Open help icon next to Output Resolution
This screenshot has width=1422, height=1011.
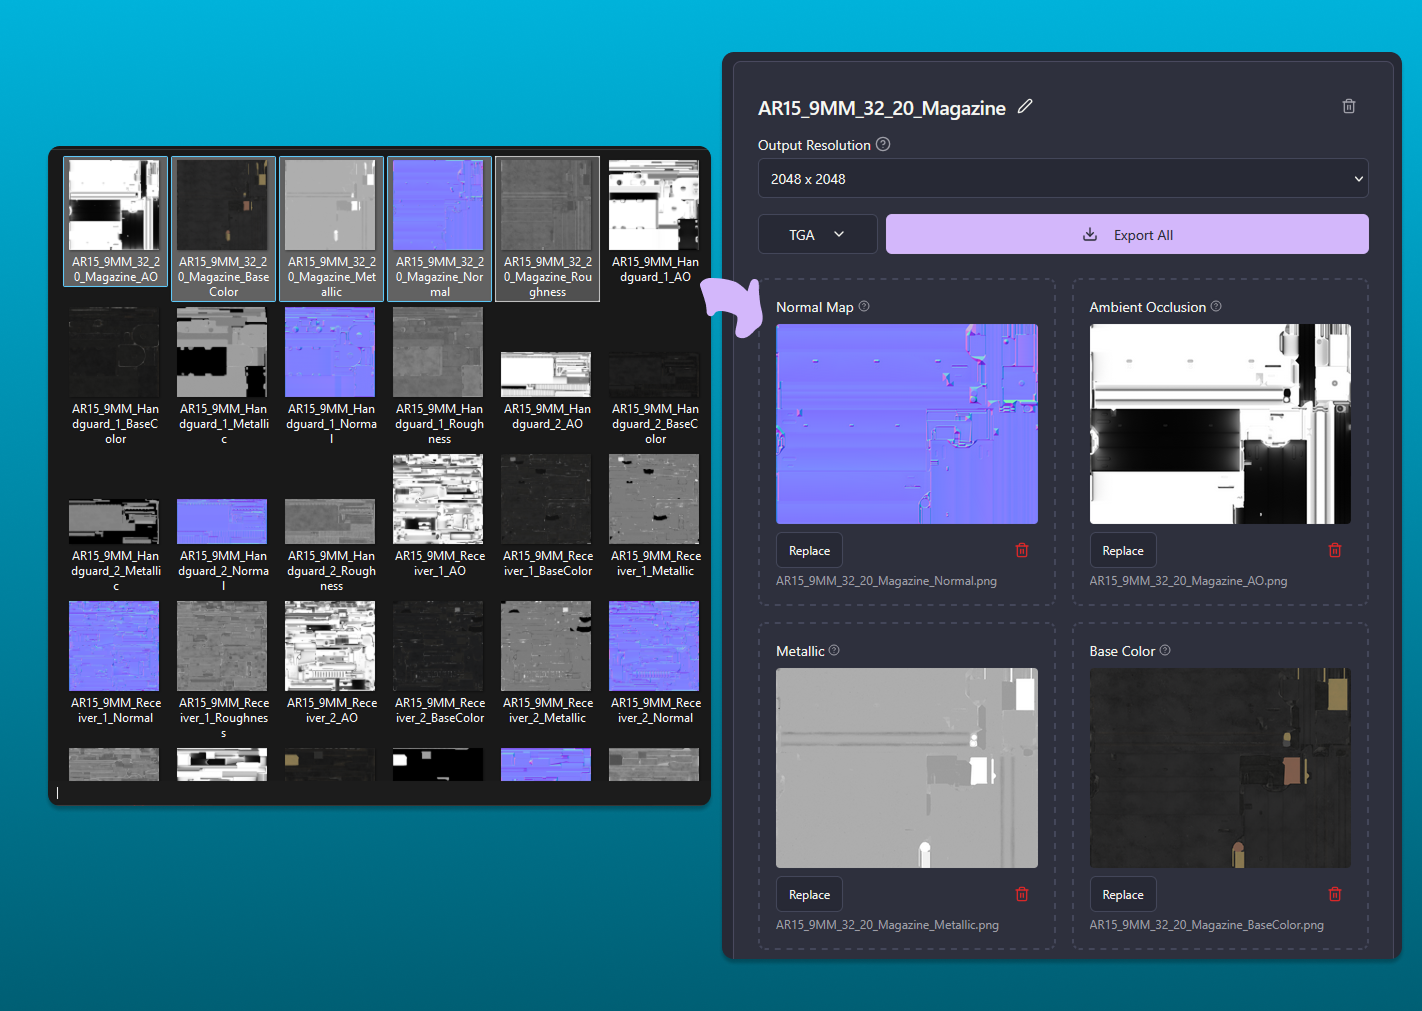(883, 144)
